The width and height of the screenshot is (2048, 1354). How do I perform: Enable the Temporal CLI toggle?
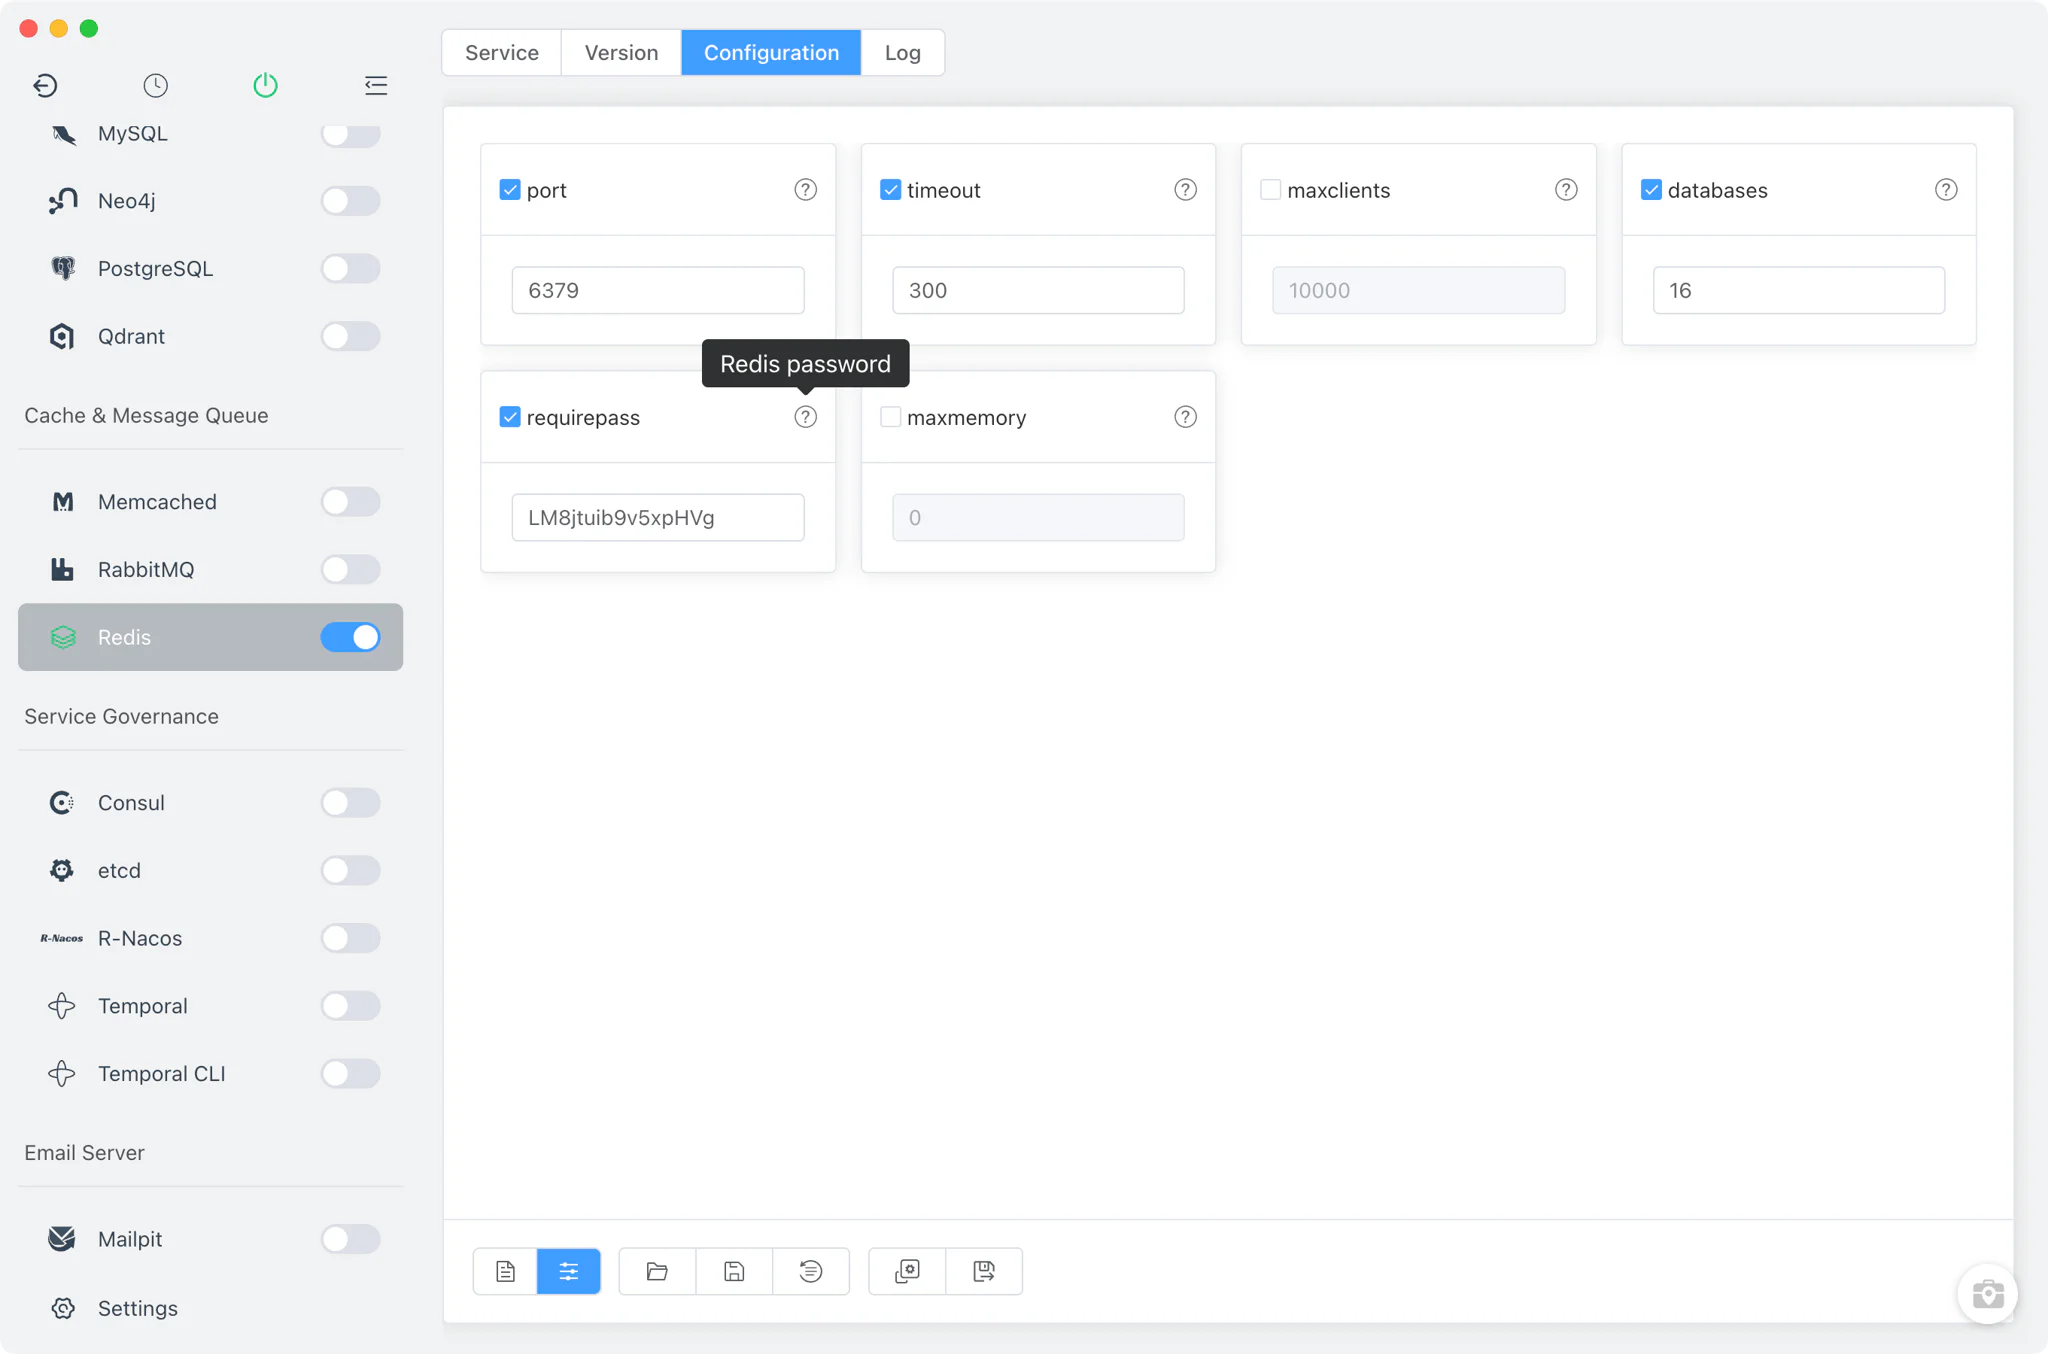pyautogui.click(x=351, y=1074)
